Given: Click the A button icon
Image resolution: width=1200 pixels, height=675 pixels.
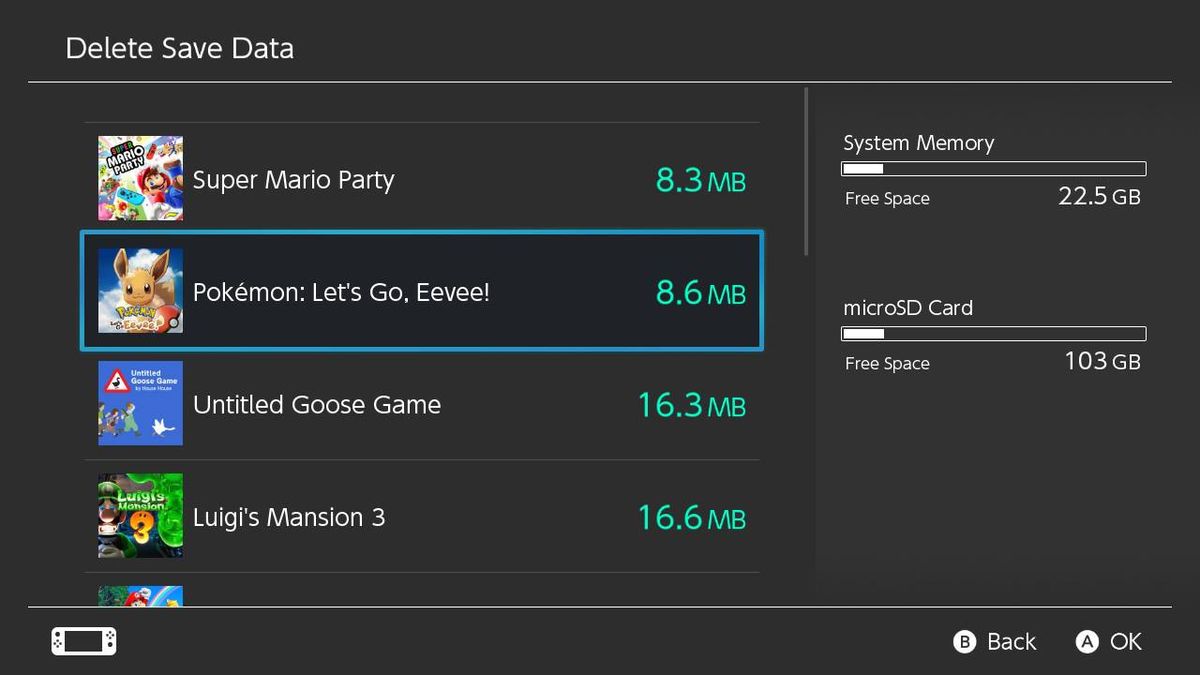Looking at the screenshot, I should [x=1087, y=642].
